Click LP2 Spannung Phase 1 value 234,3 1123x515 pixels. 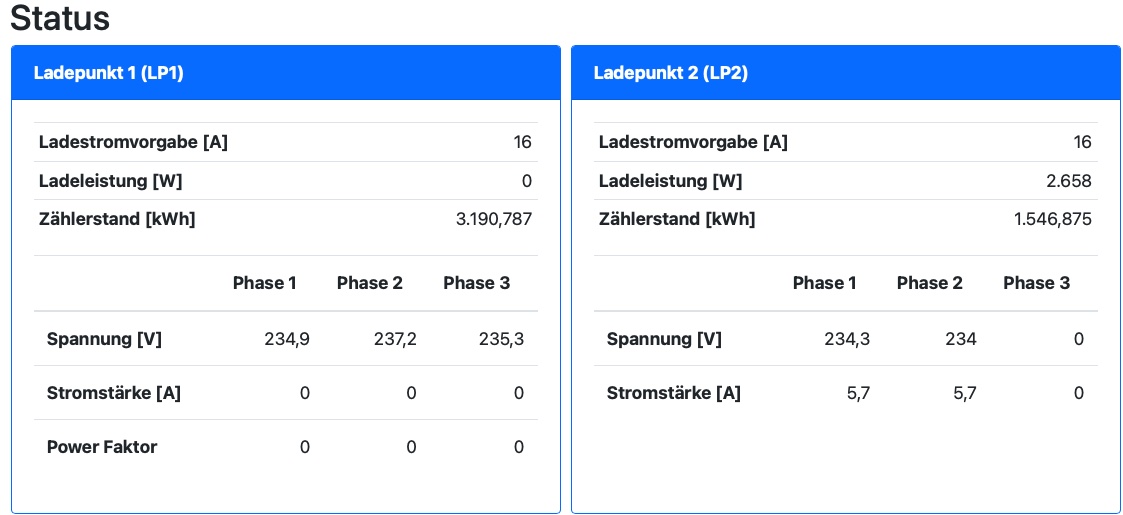tap(847, 339)
